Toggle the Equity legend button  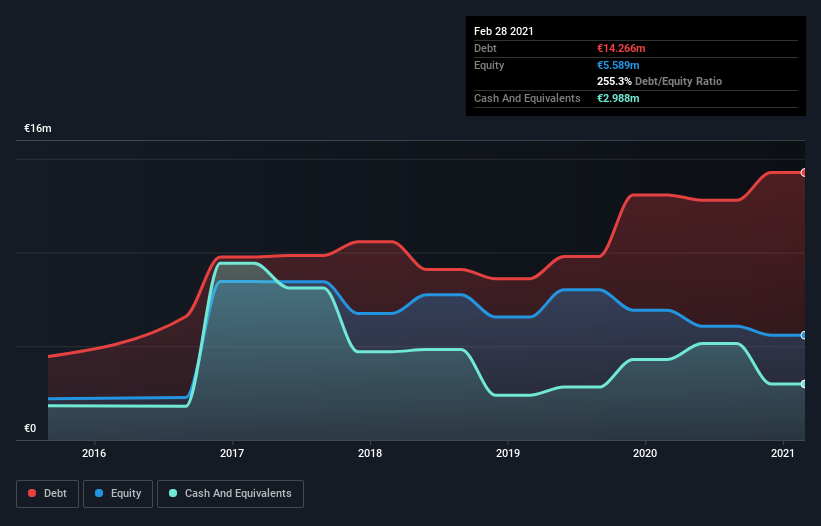[118, 494]
